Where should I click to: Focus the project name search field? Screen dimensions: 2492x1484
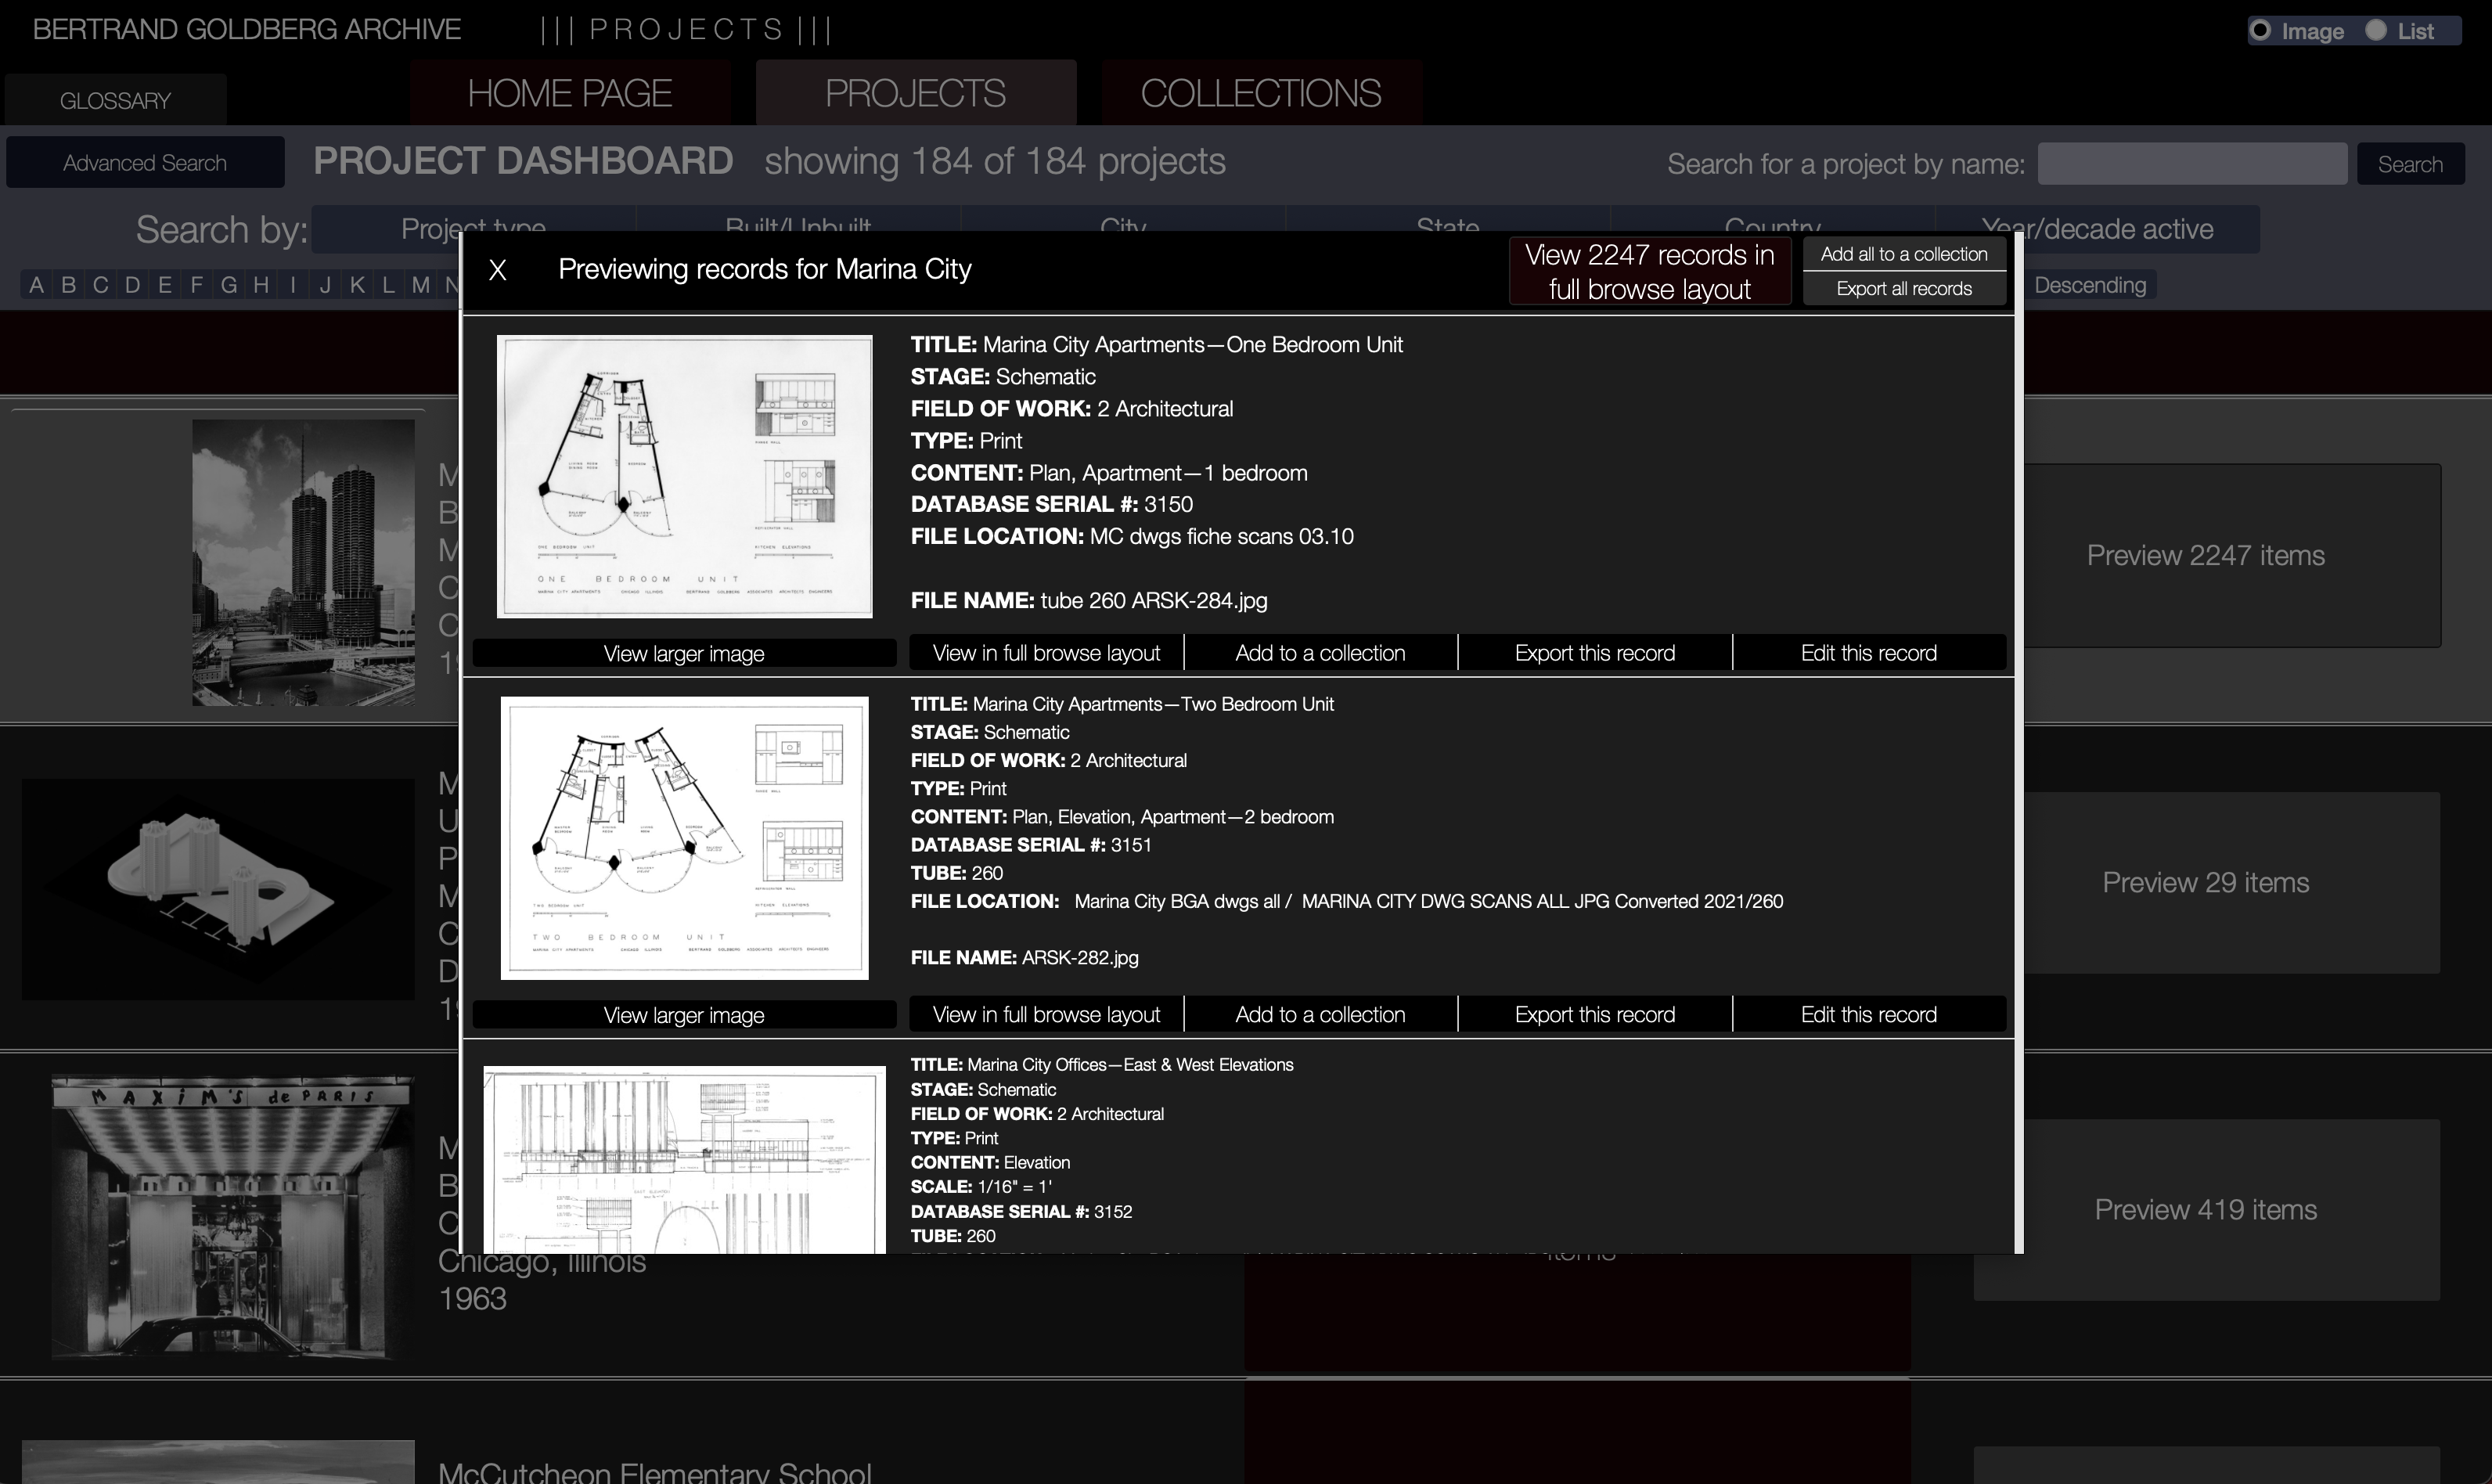[x=2192, y=164]
